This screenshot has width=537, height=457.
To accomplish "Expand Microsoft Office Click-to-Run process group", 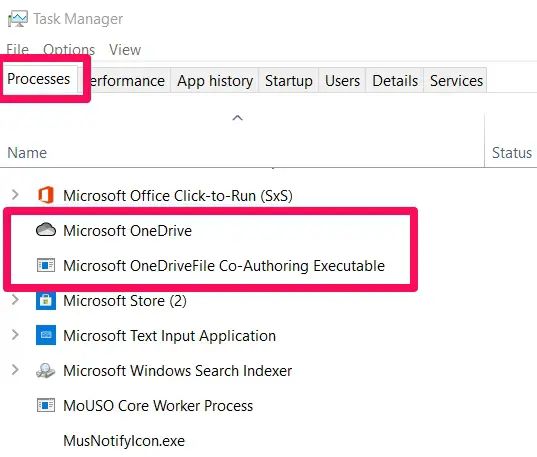I will (15, 195).
